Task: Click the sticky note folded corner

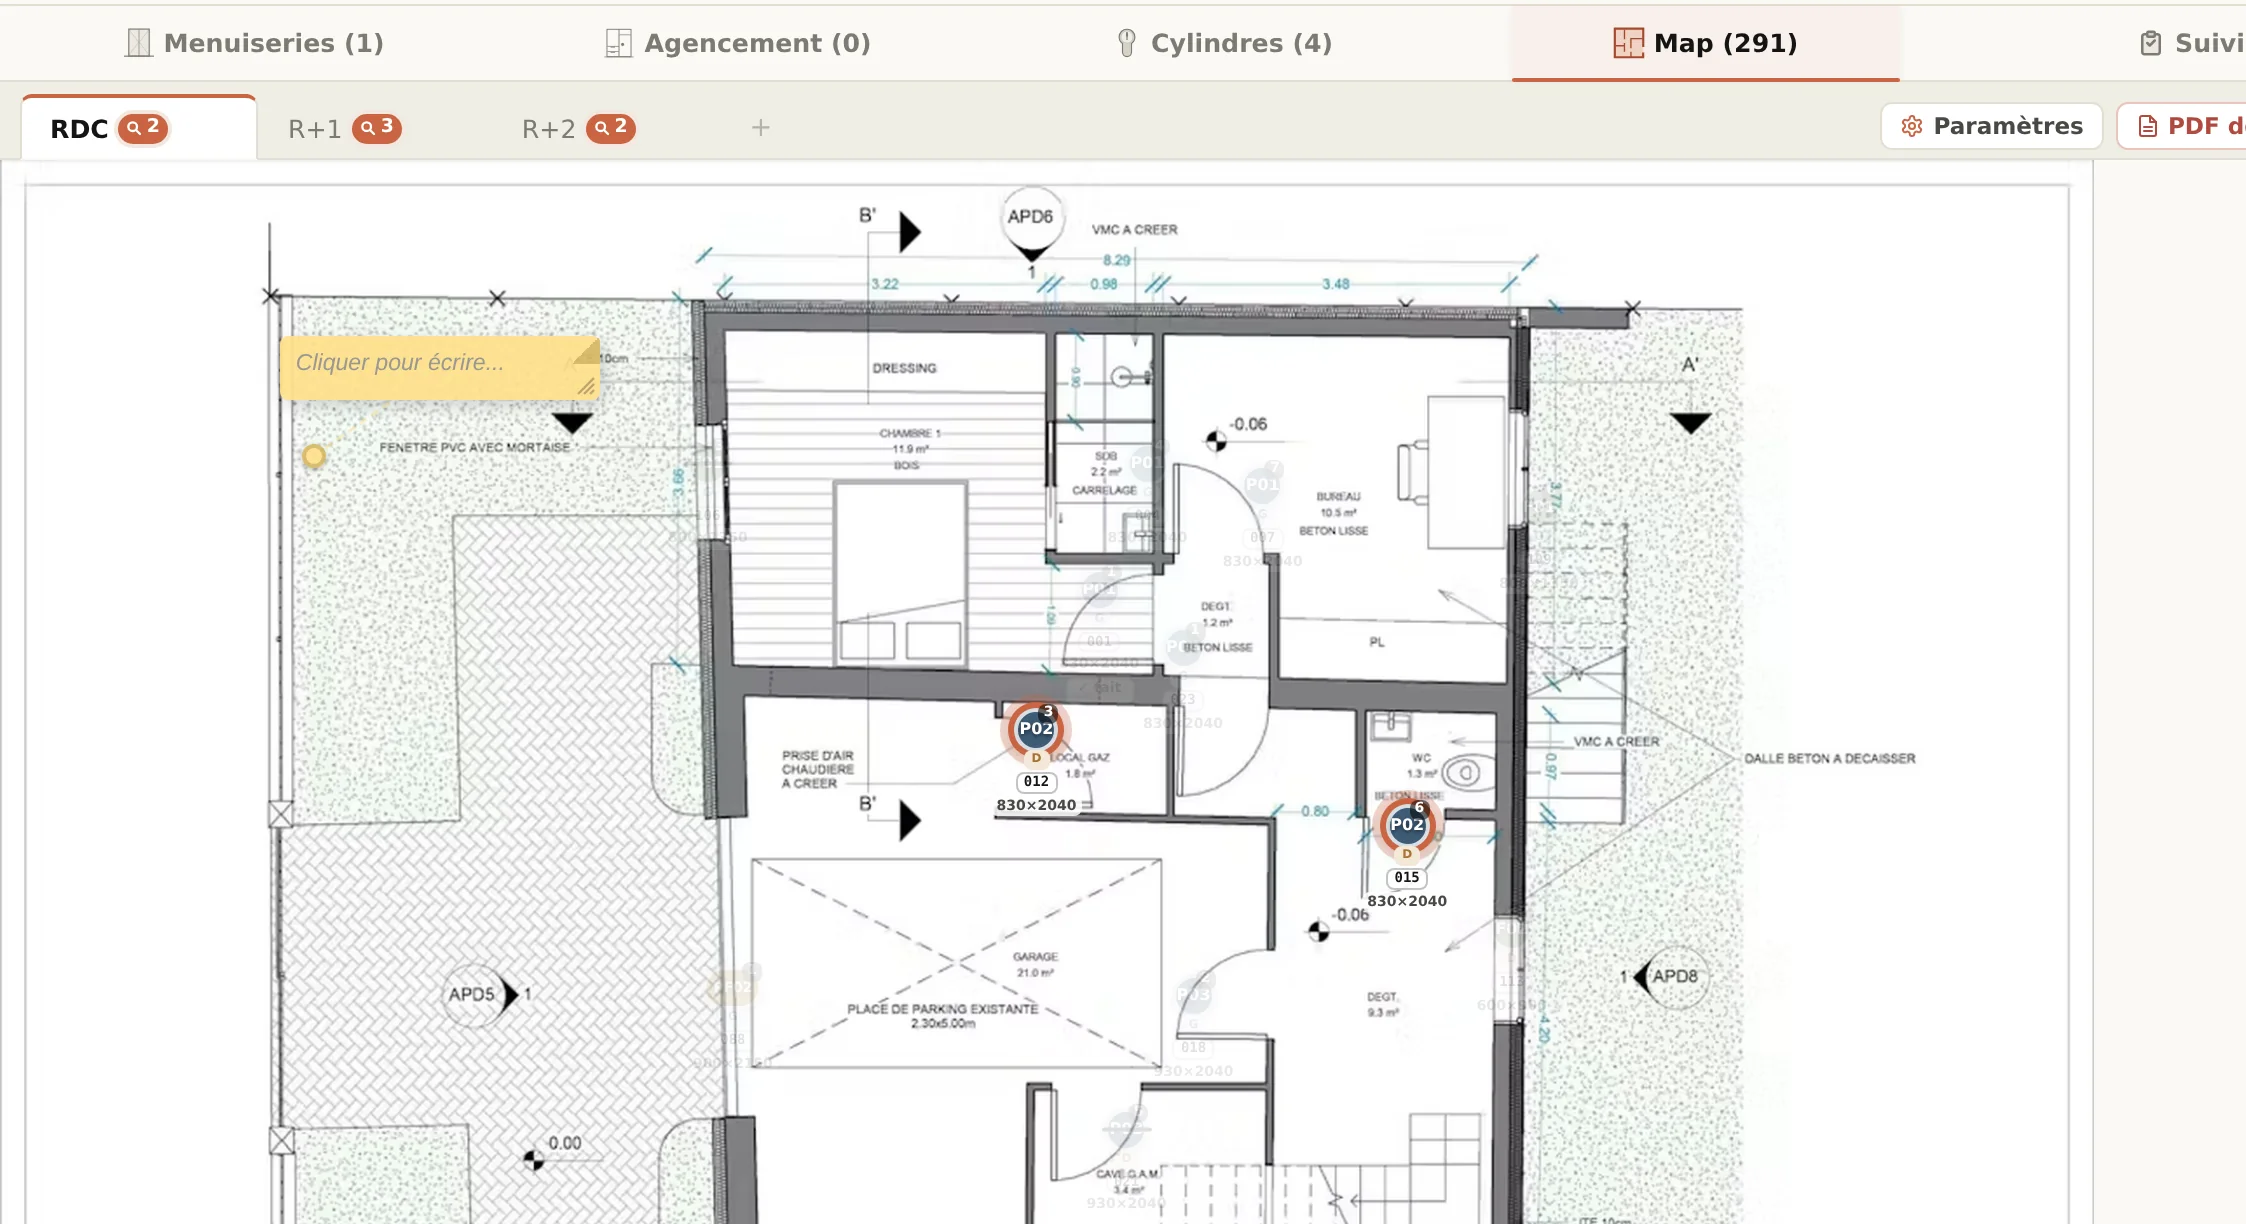Action: click(x=587, y=350)
